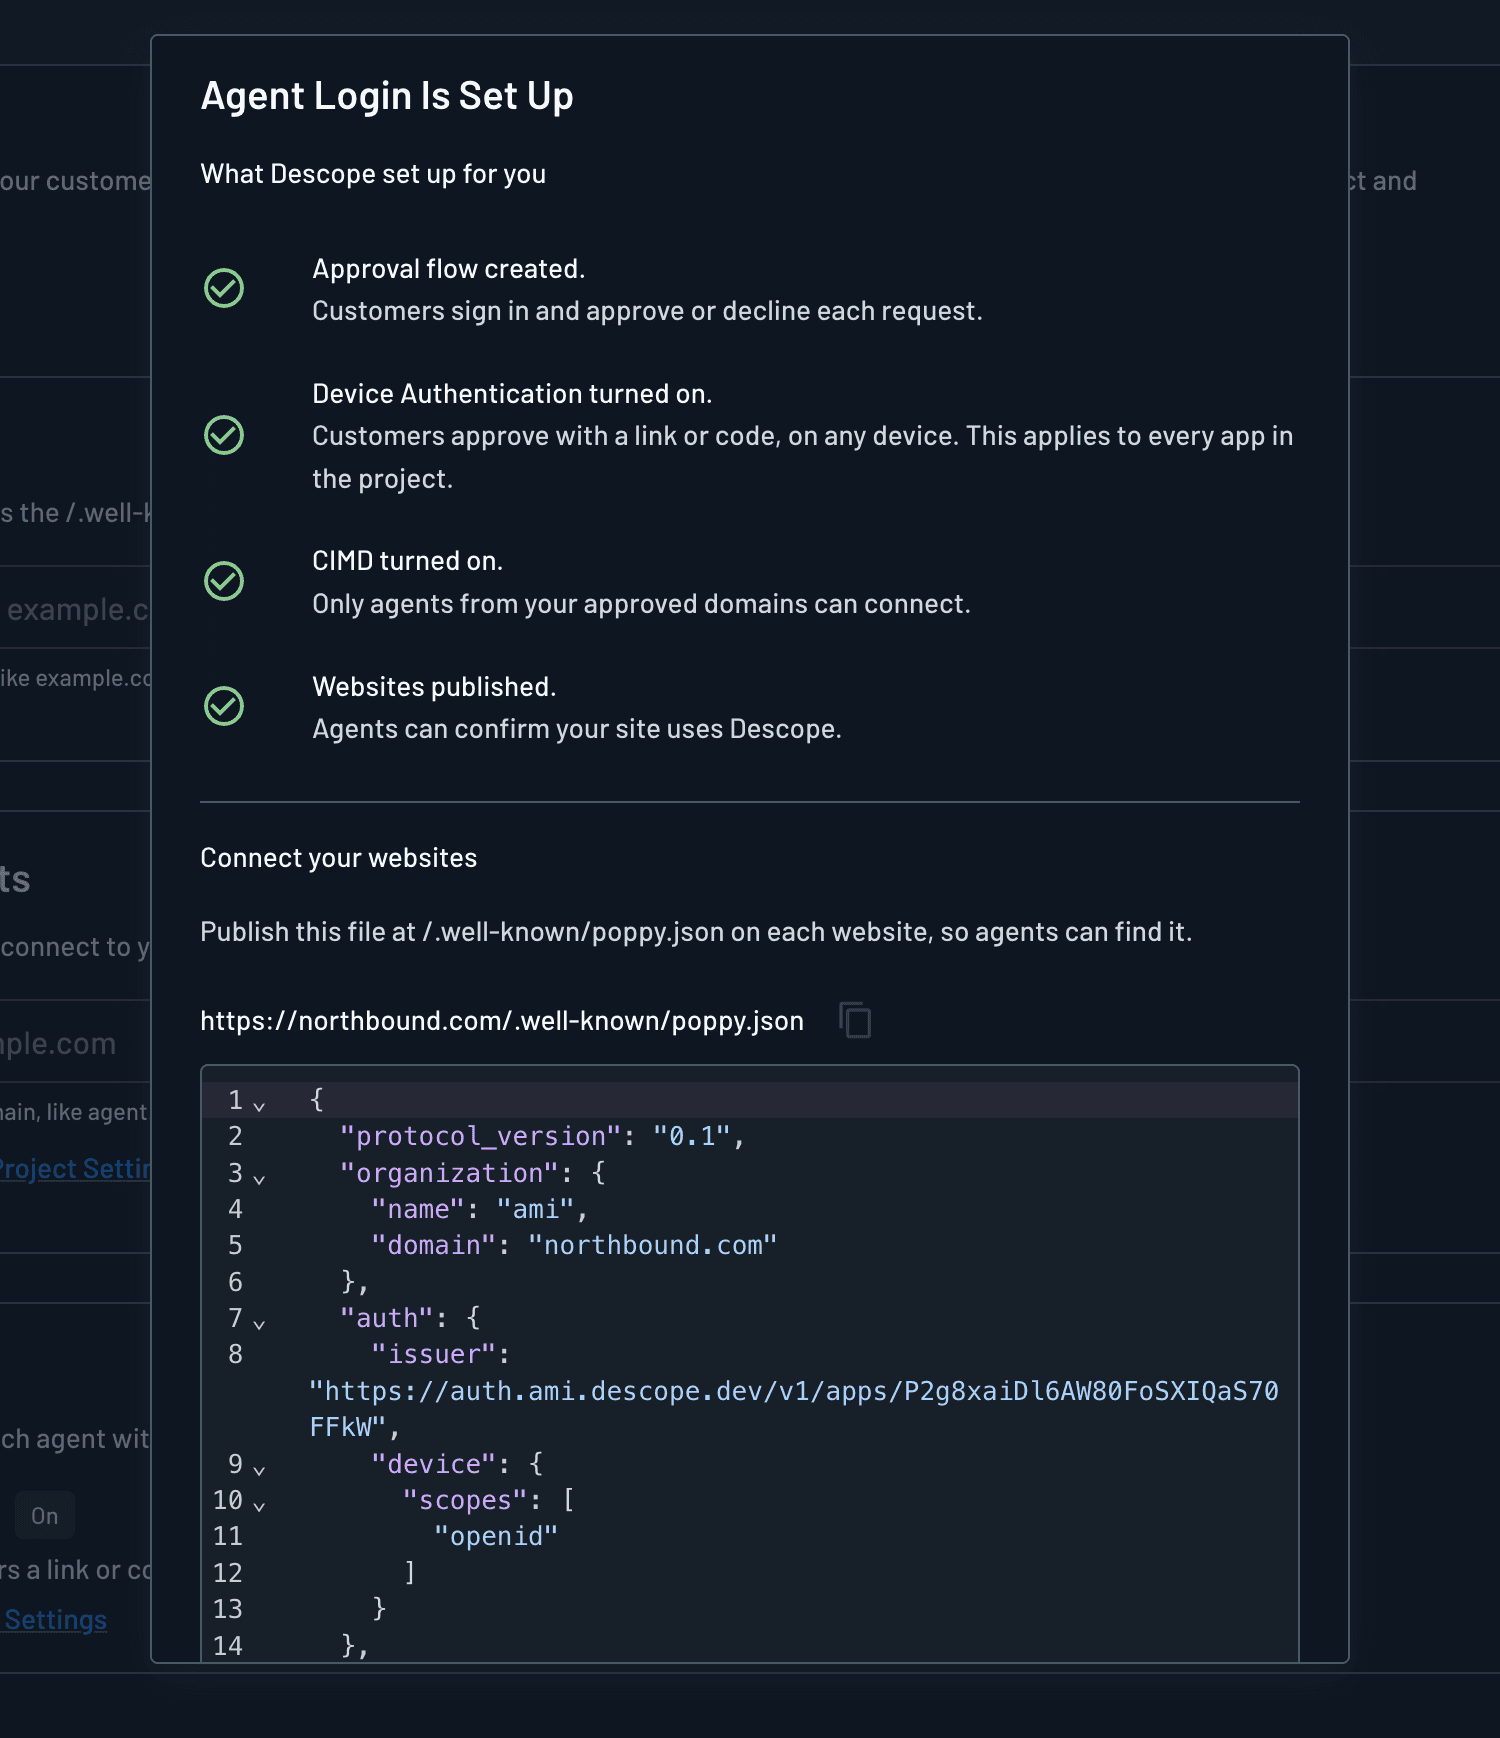Open the Settings link in the background page
This screenshot has width=1500, height=1738.
click(x=56, y=1620)
